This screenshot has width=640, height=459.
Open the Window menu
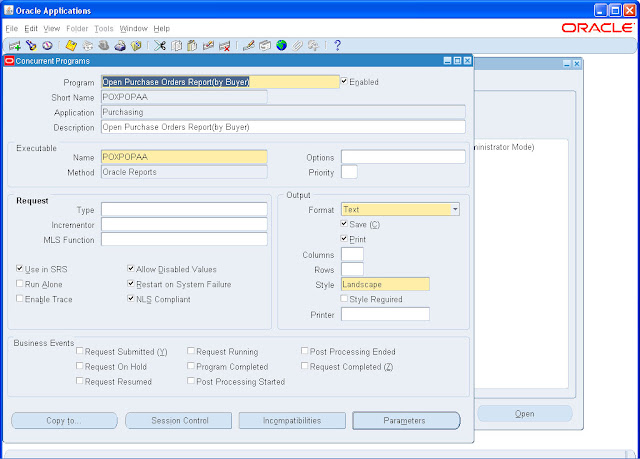tap(133, 29)
